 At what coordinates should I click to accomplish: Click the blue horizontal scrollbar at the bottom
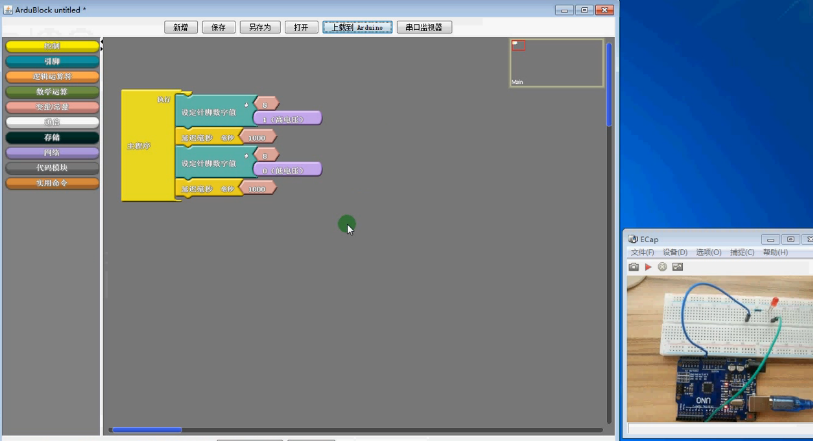[146, 430]
